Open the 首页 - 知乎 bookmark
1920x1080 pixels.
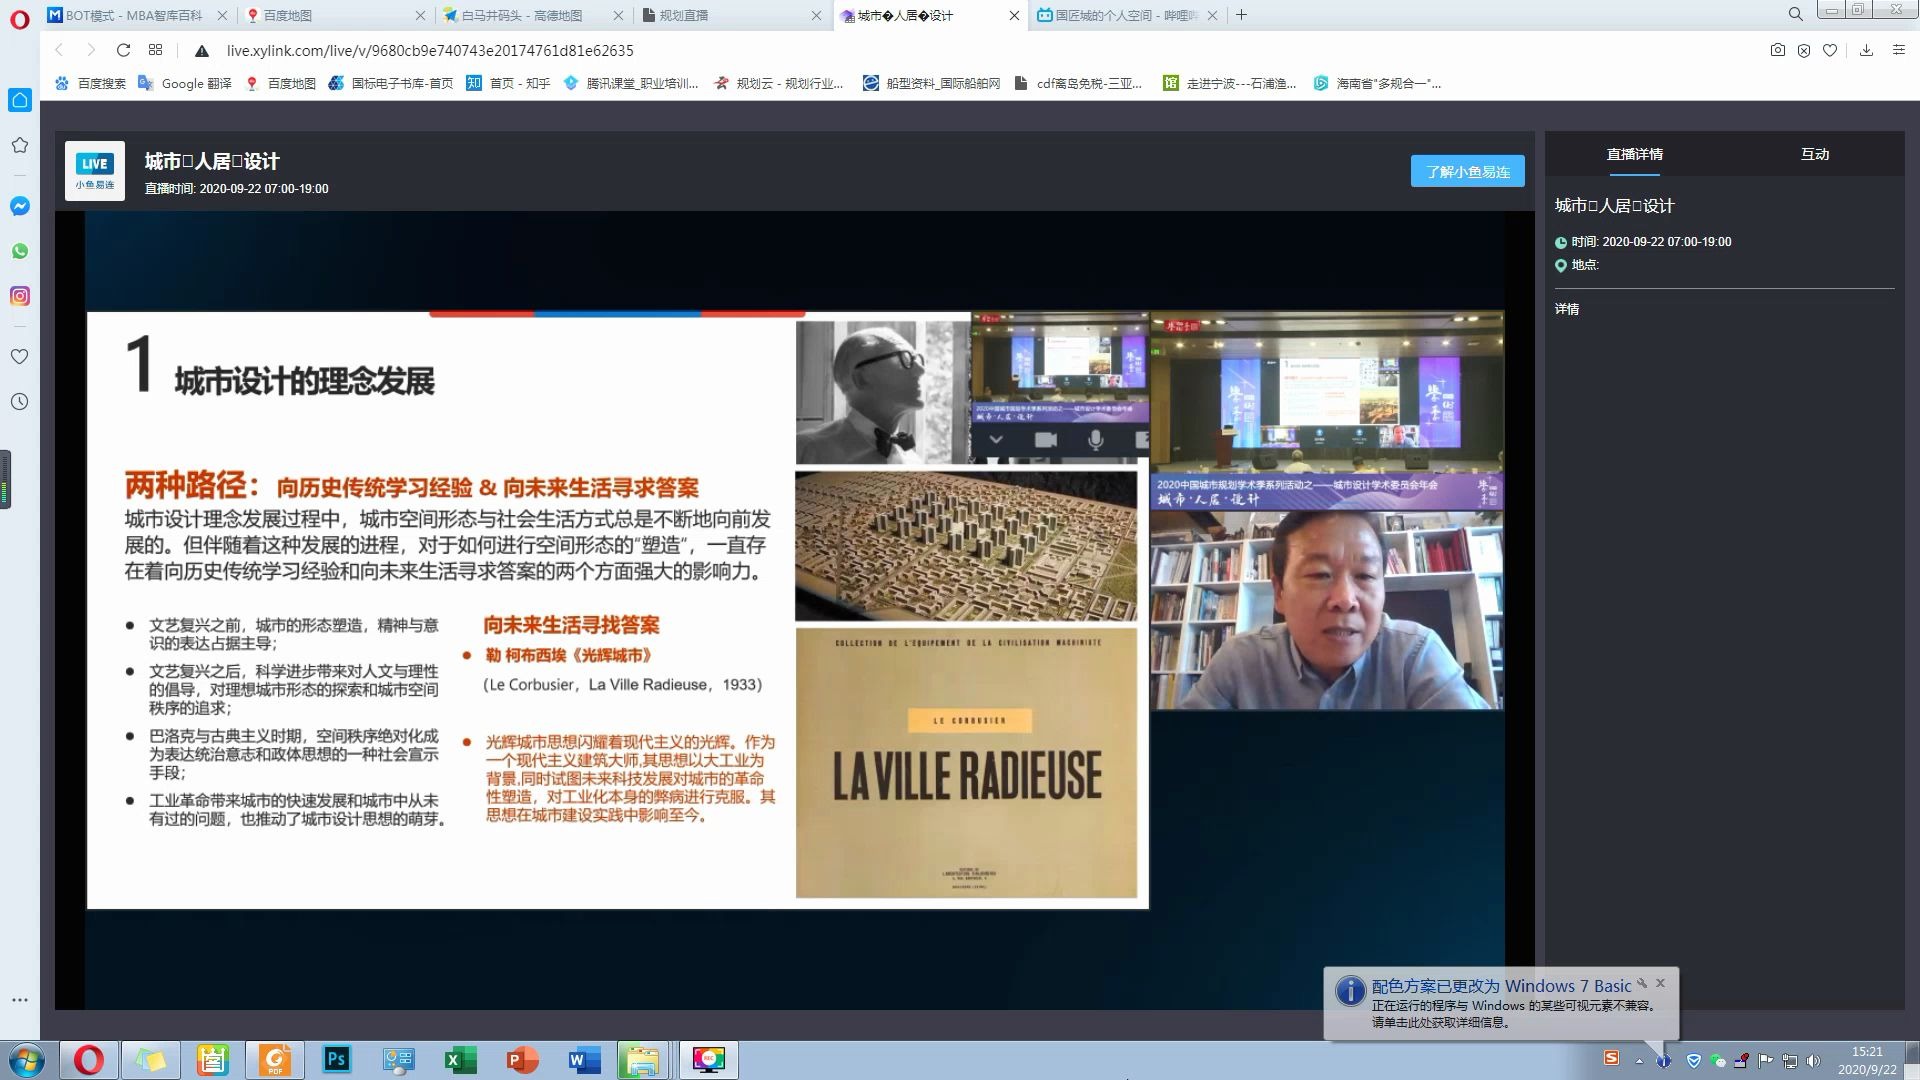point(508,83)
